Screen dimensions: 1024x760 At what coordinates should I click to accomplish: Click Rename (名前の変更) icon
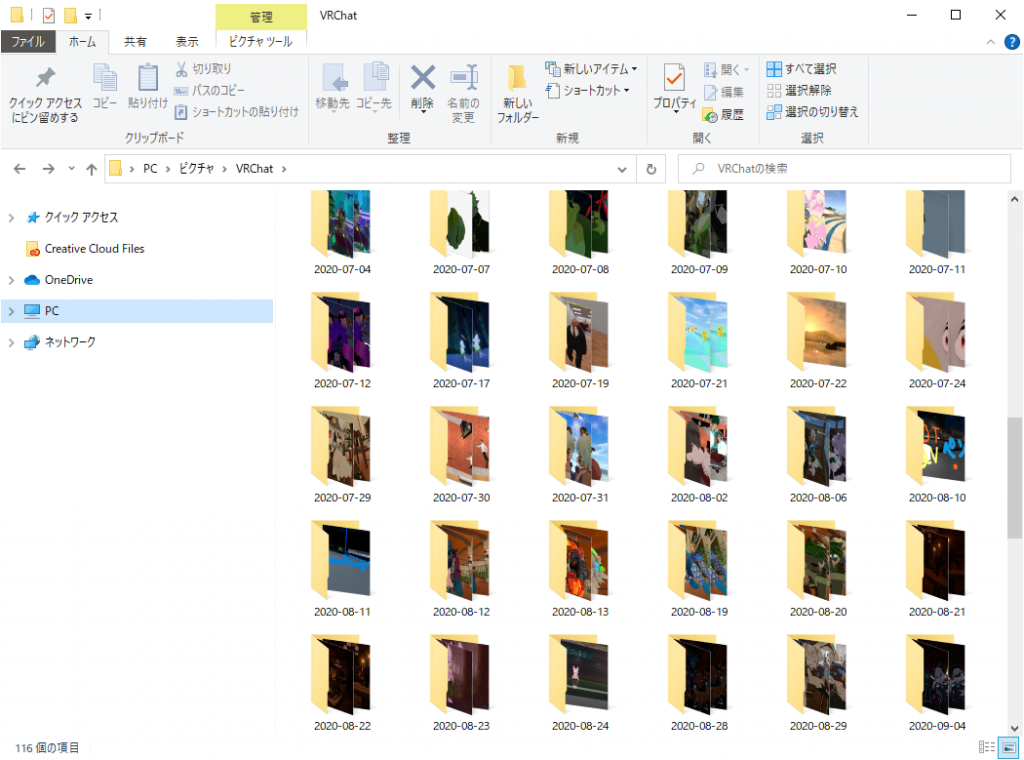[x=464, y=78]
